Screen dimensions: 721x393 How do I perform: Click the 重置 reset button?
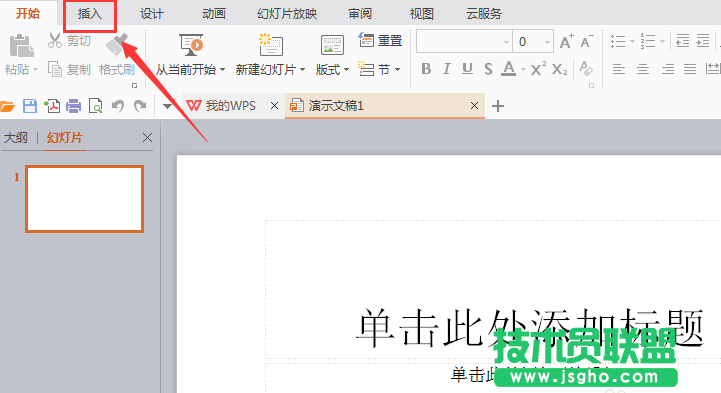380,40
